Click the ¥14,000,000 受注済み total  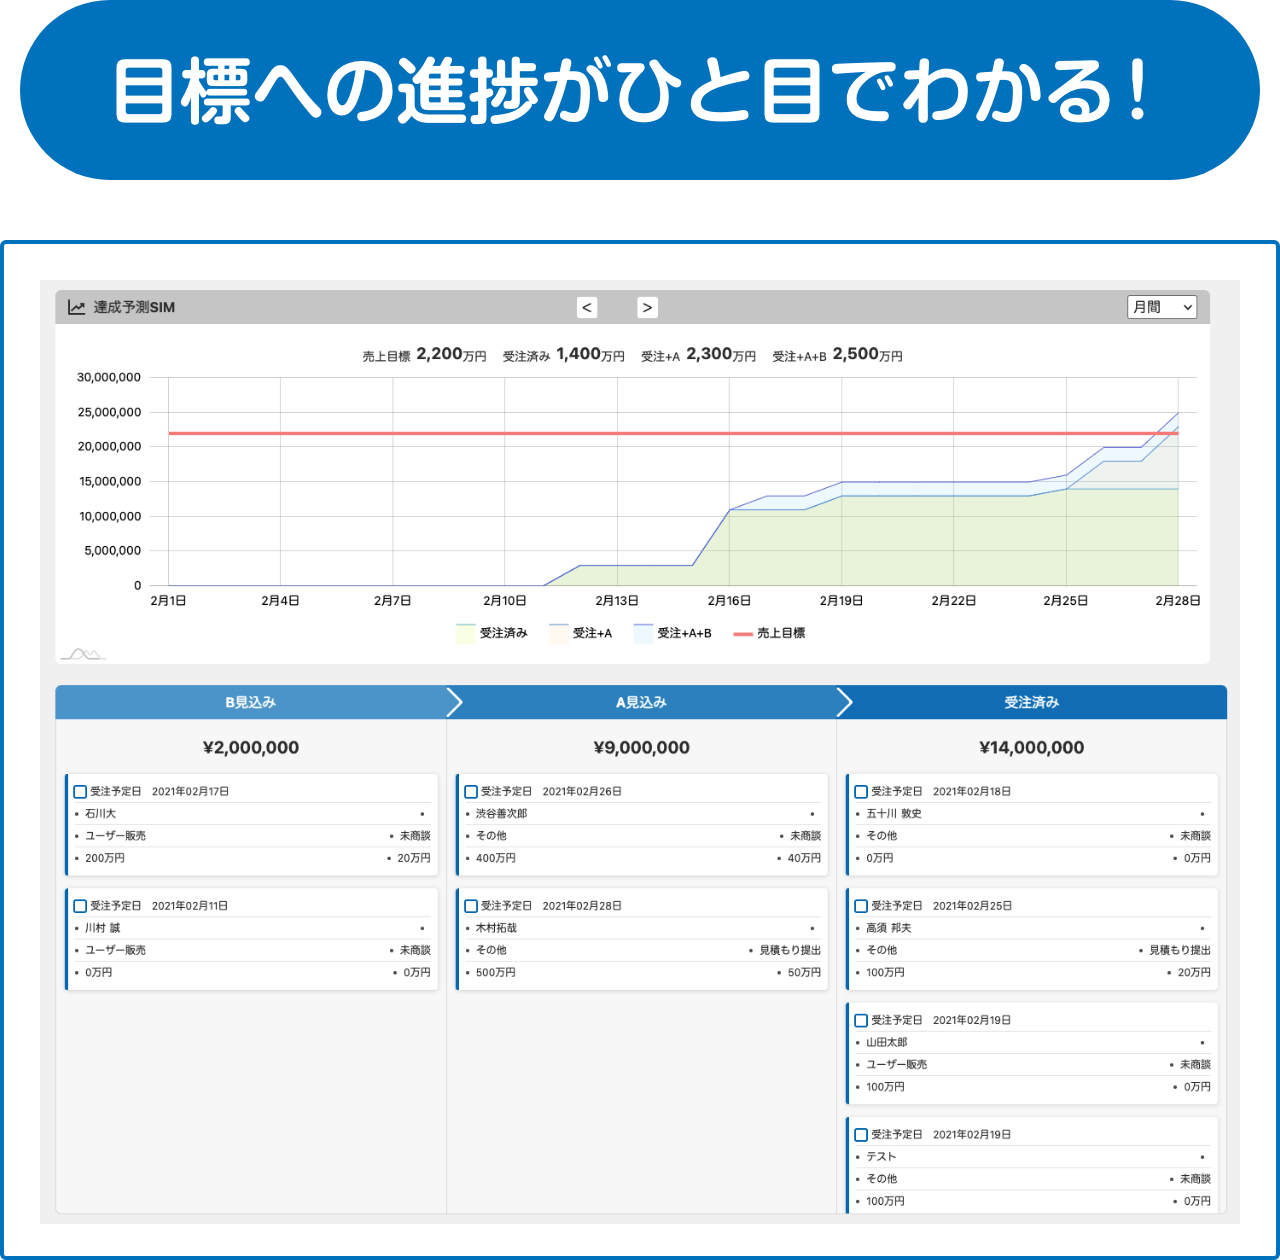coord(1032,748)
